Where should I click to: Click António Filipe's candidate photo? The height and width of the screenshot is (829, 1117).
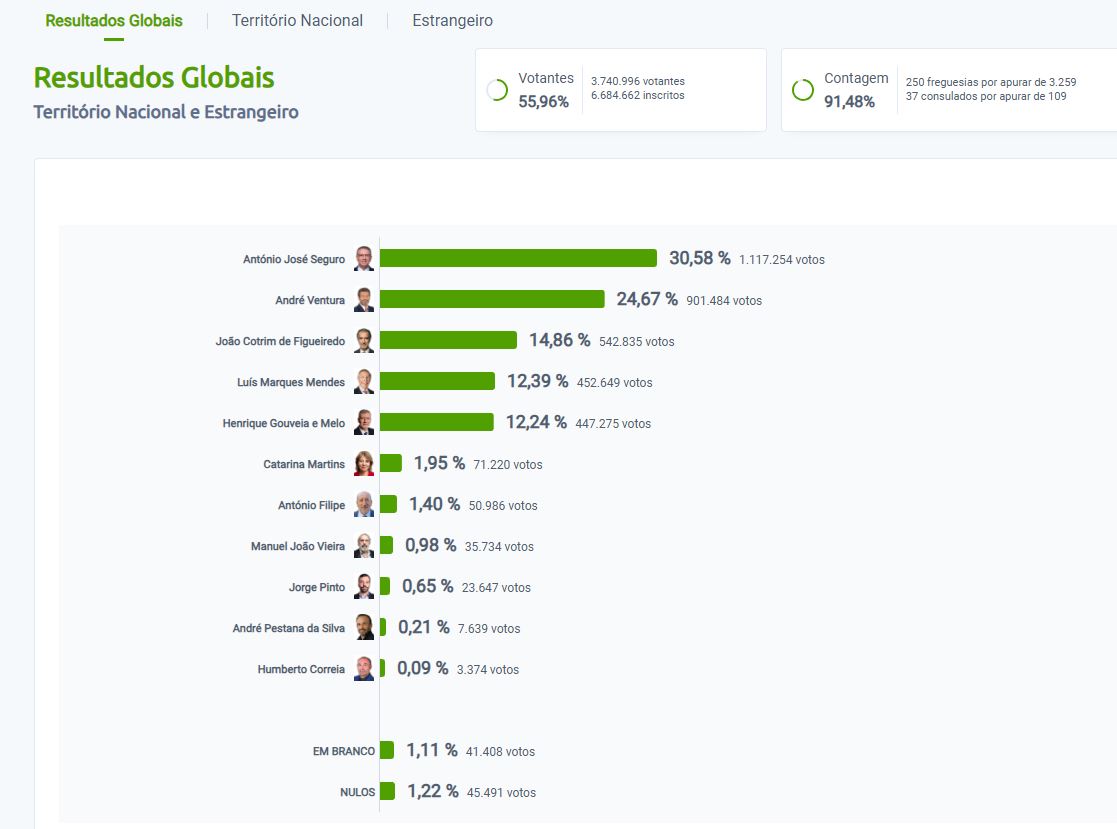[364, 505]
